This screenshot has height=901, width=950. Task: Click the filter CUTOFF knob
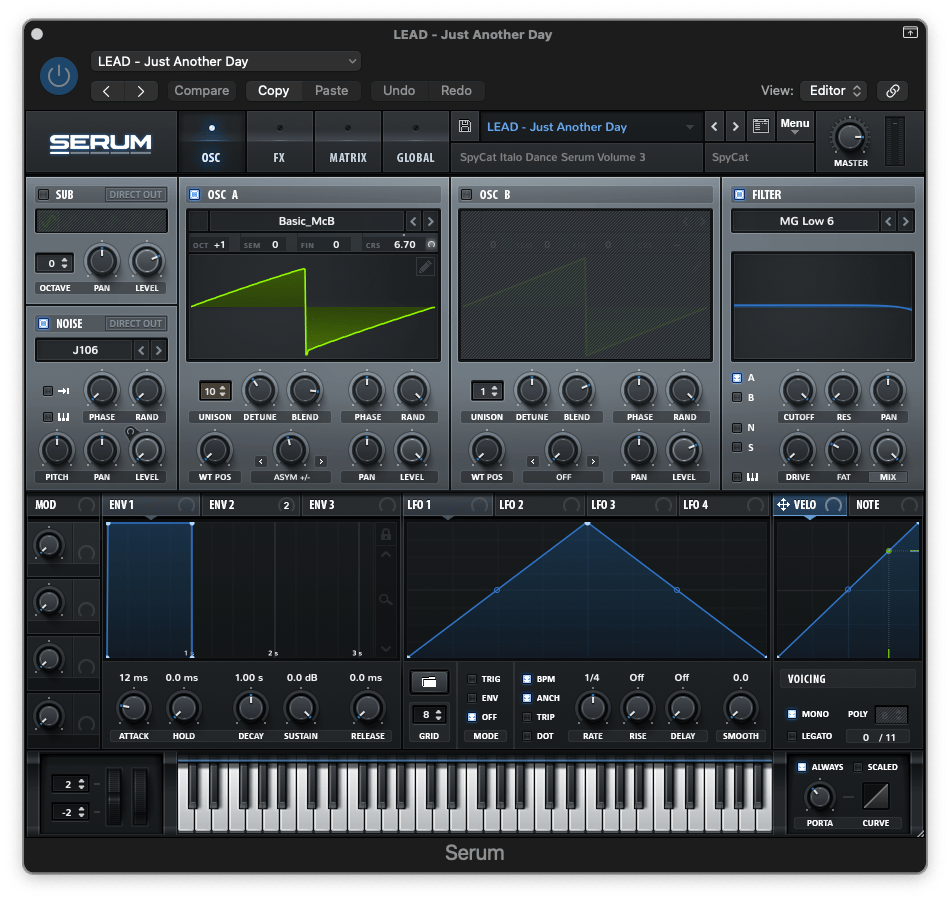pyautogui.click(x=797, y=391)
